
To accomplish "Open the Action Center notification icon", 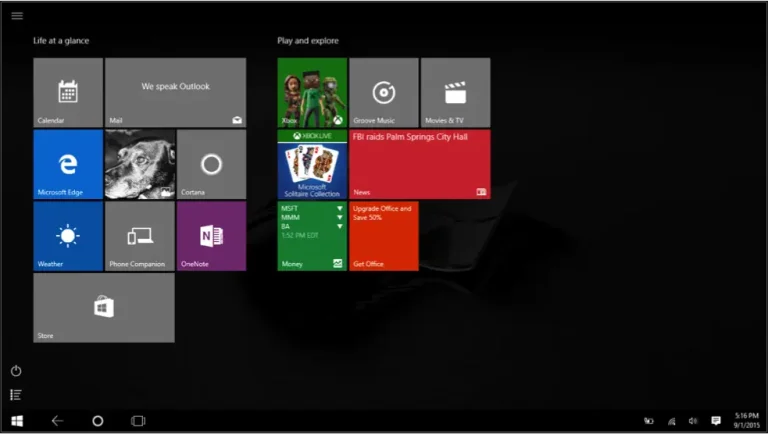I will click(x=716, y=421).
